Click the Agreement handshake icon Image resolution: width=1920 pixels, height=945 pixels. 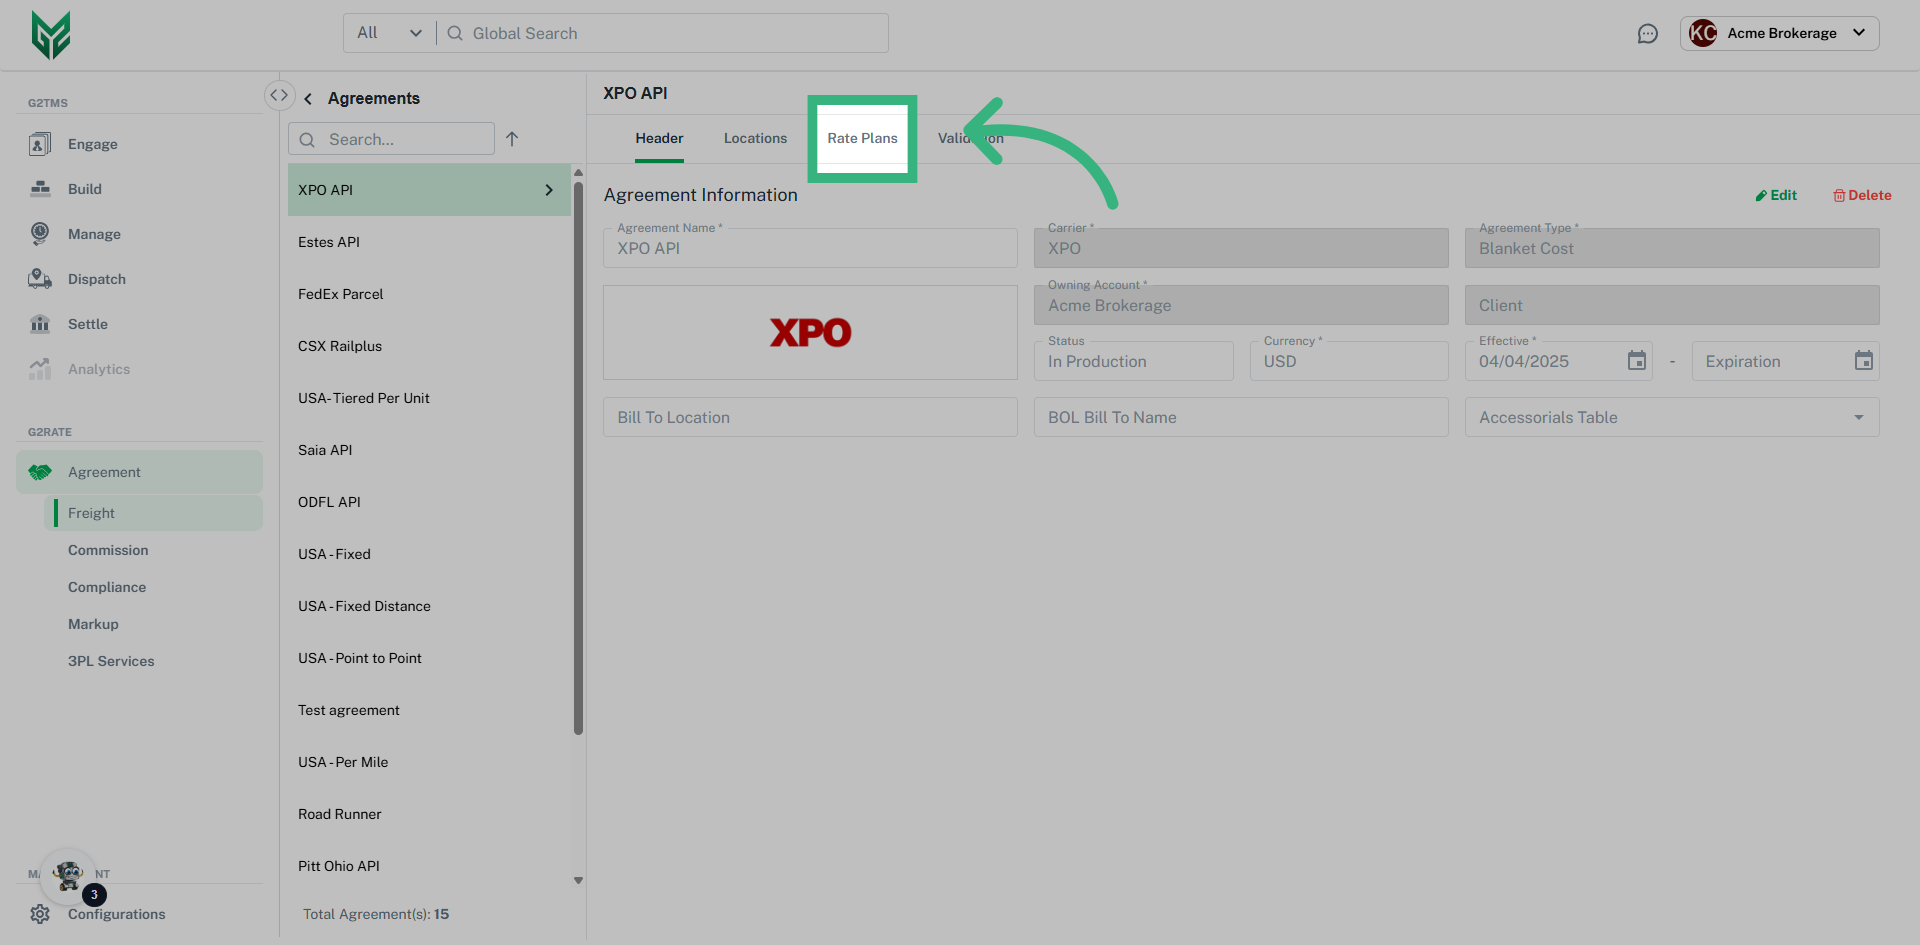click(x=40, y=471)
